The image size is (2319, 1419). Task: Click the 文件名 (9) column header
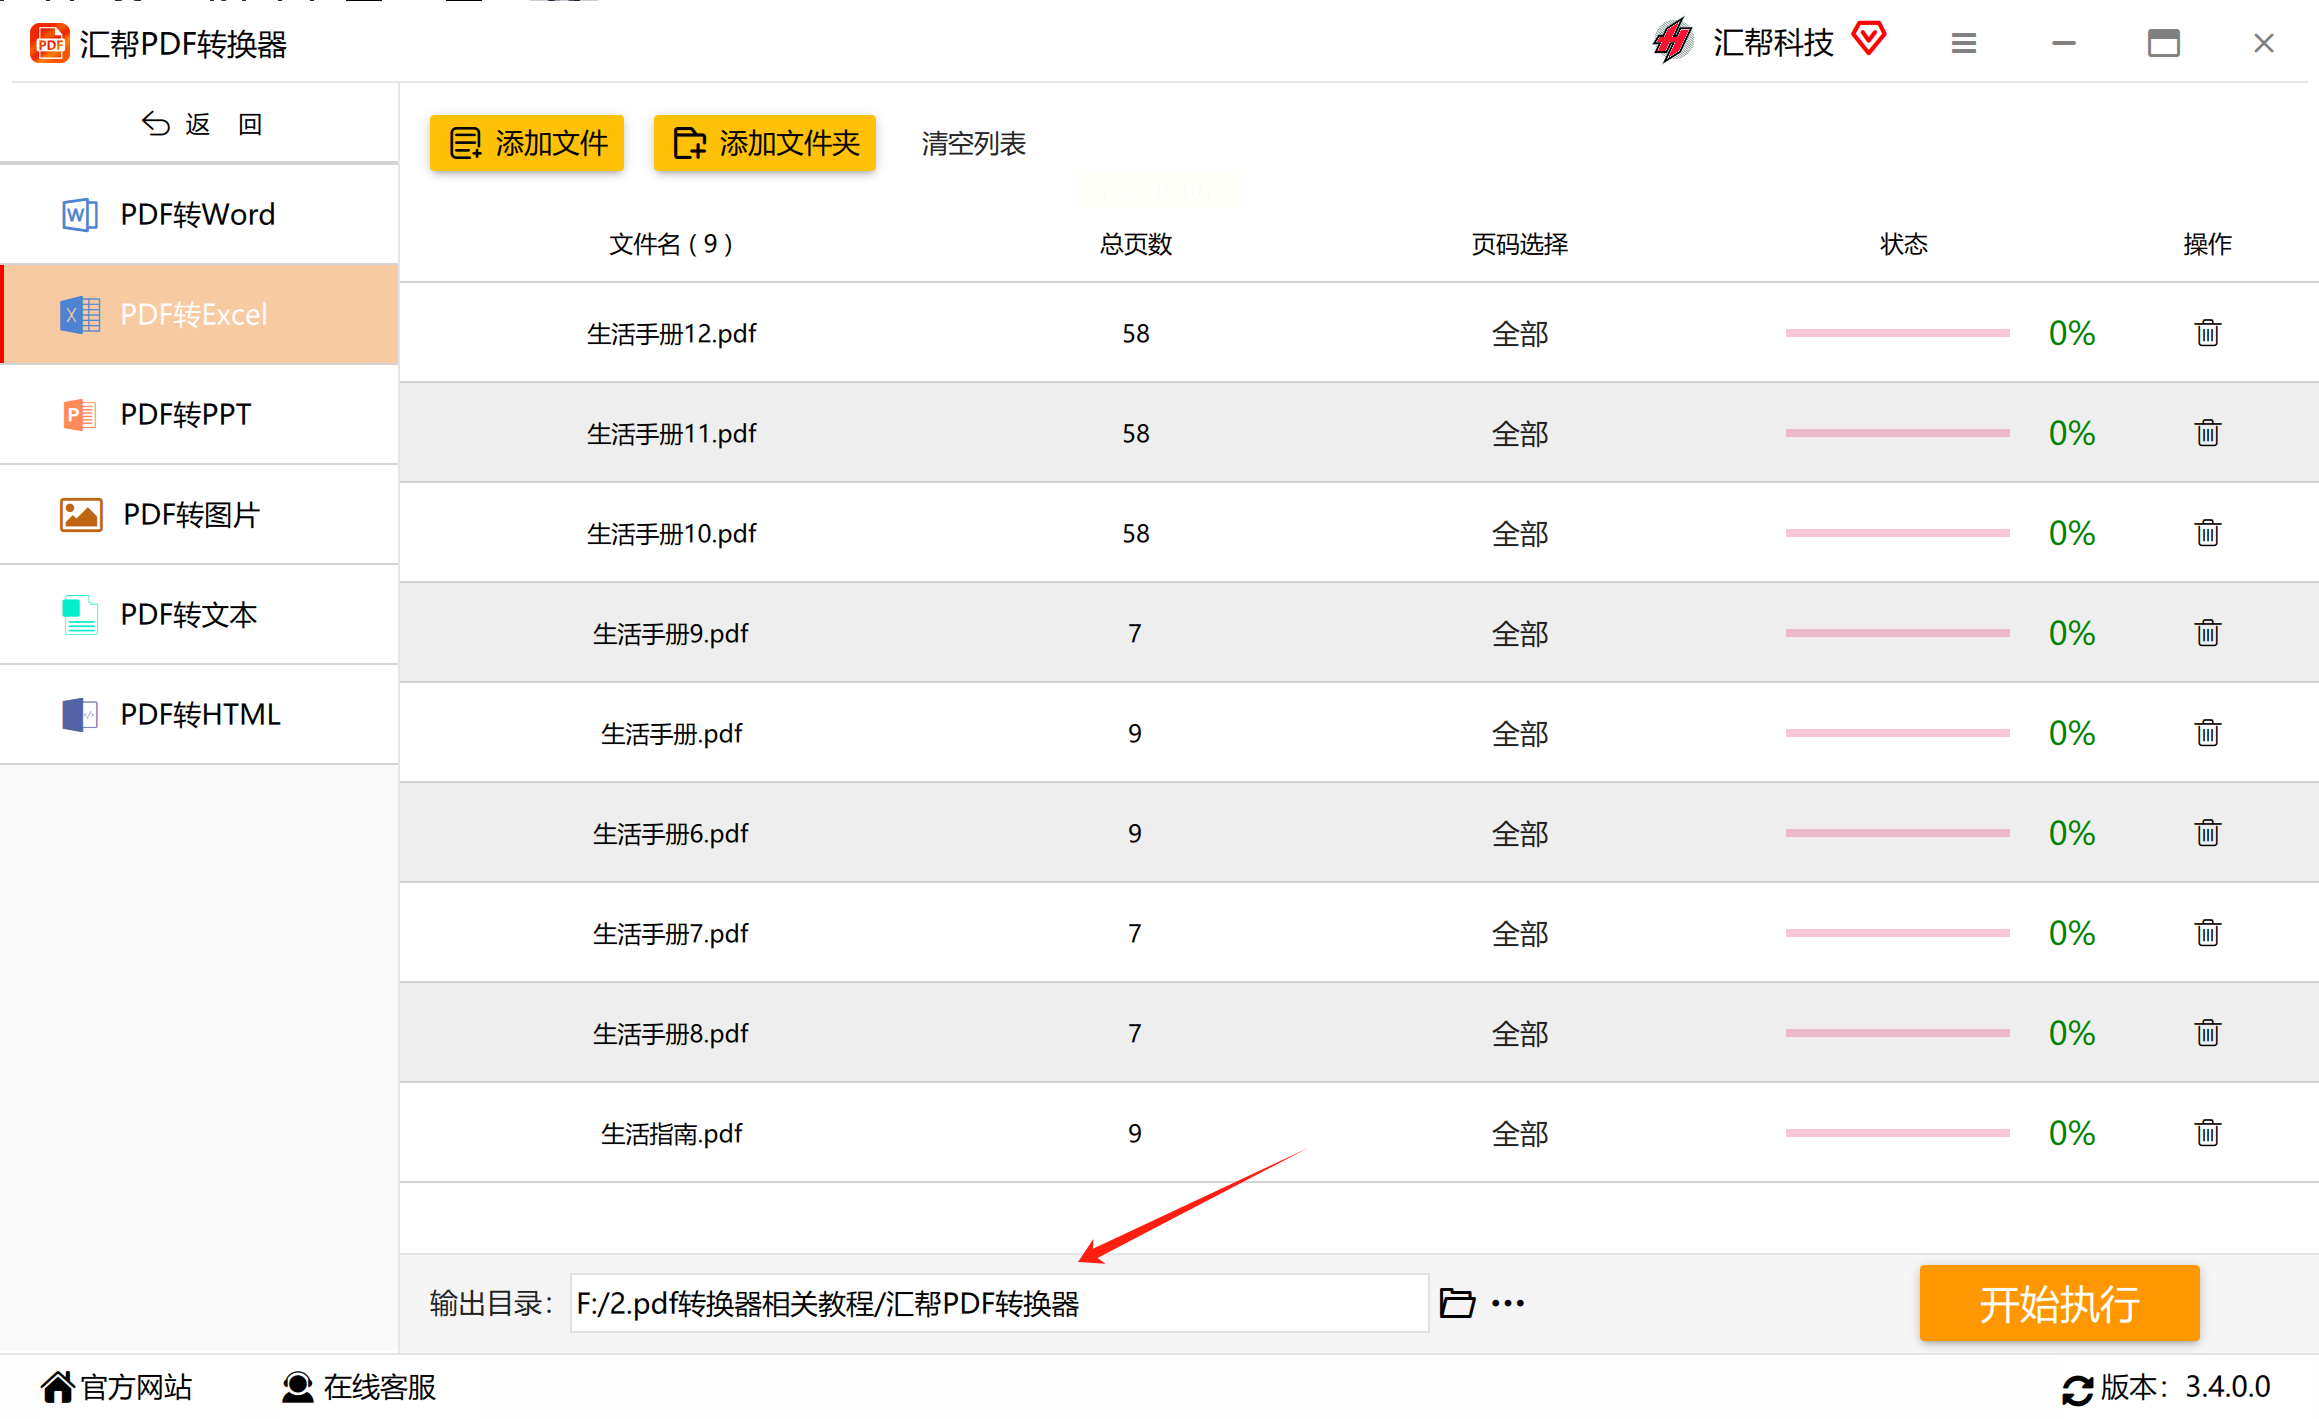[671, 243]
